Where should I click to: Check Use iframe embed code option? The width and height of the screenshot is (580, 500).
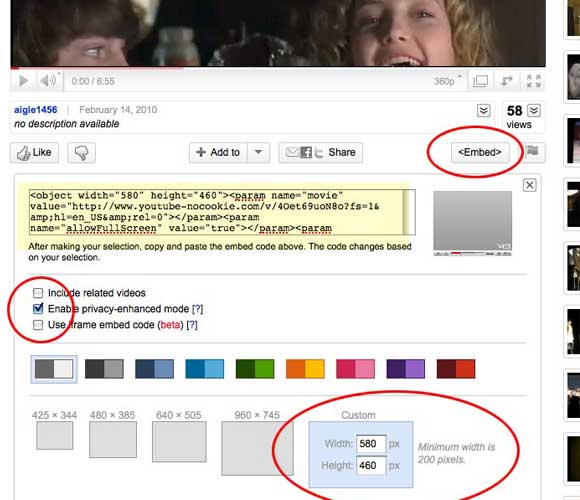point(38,325)
